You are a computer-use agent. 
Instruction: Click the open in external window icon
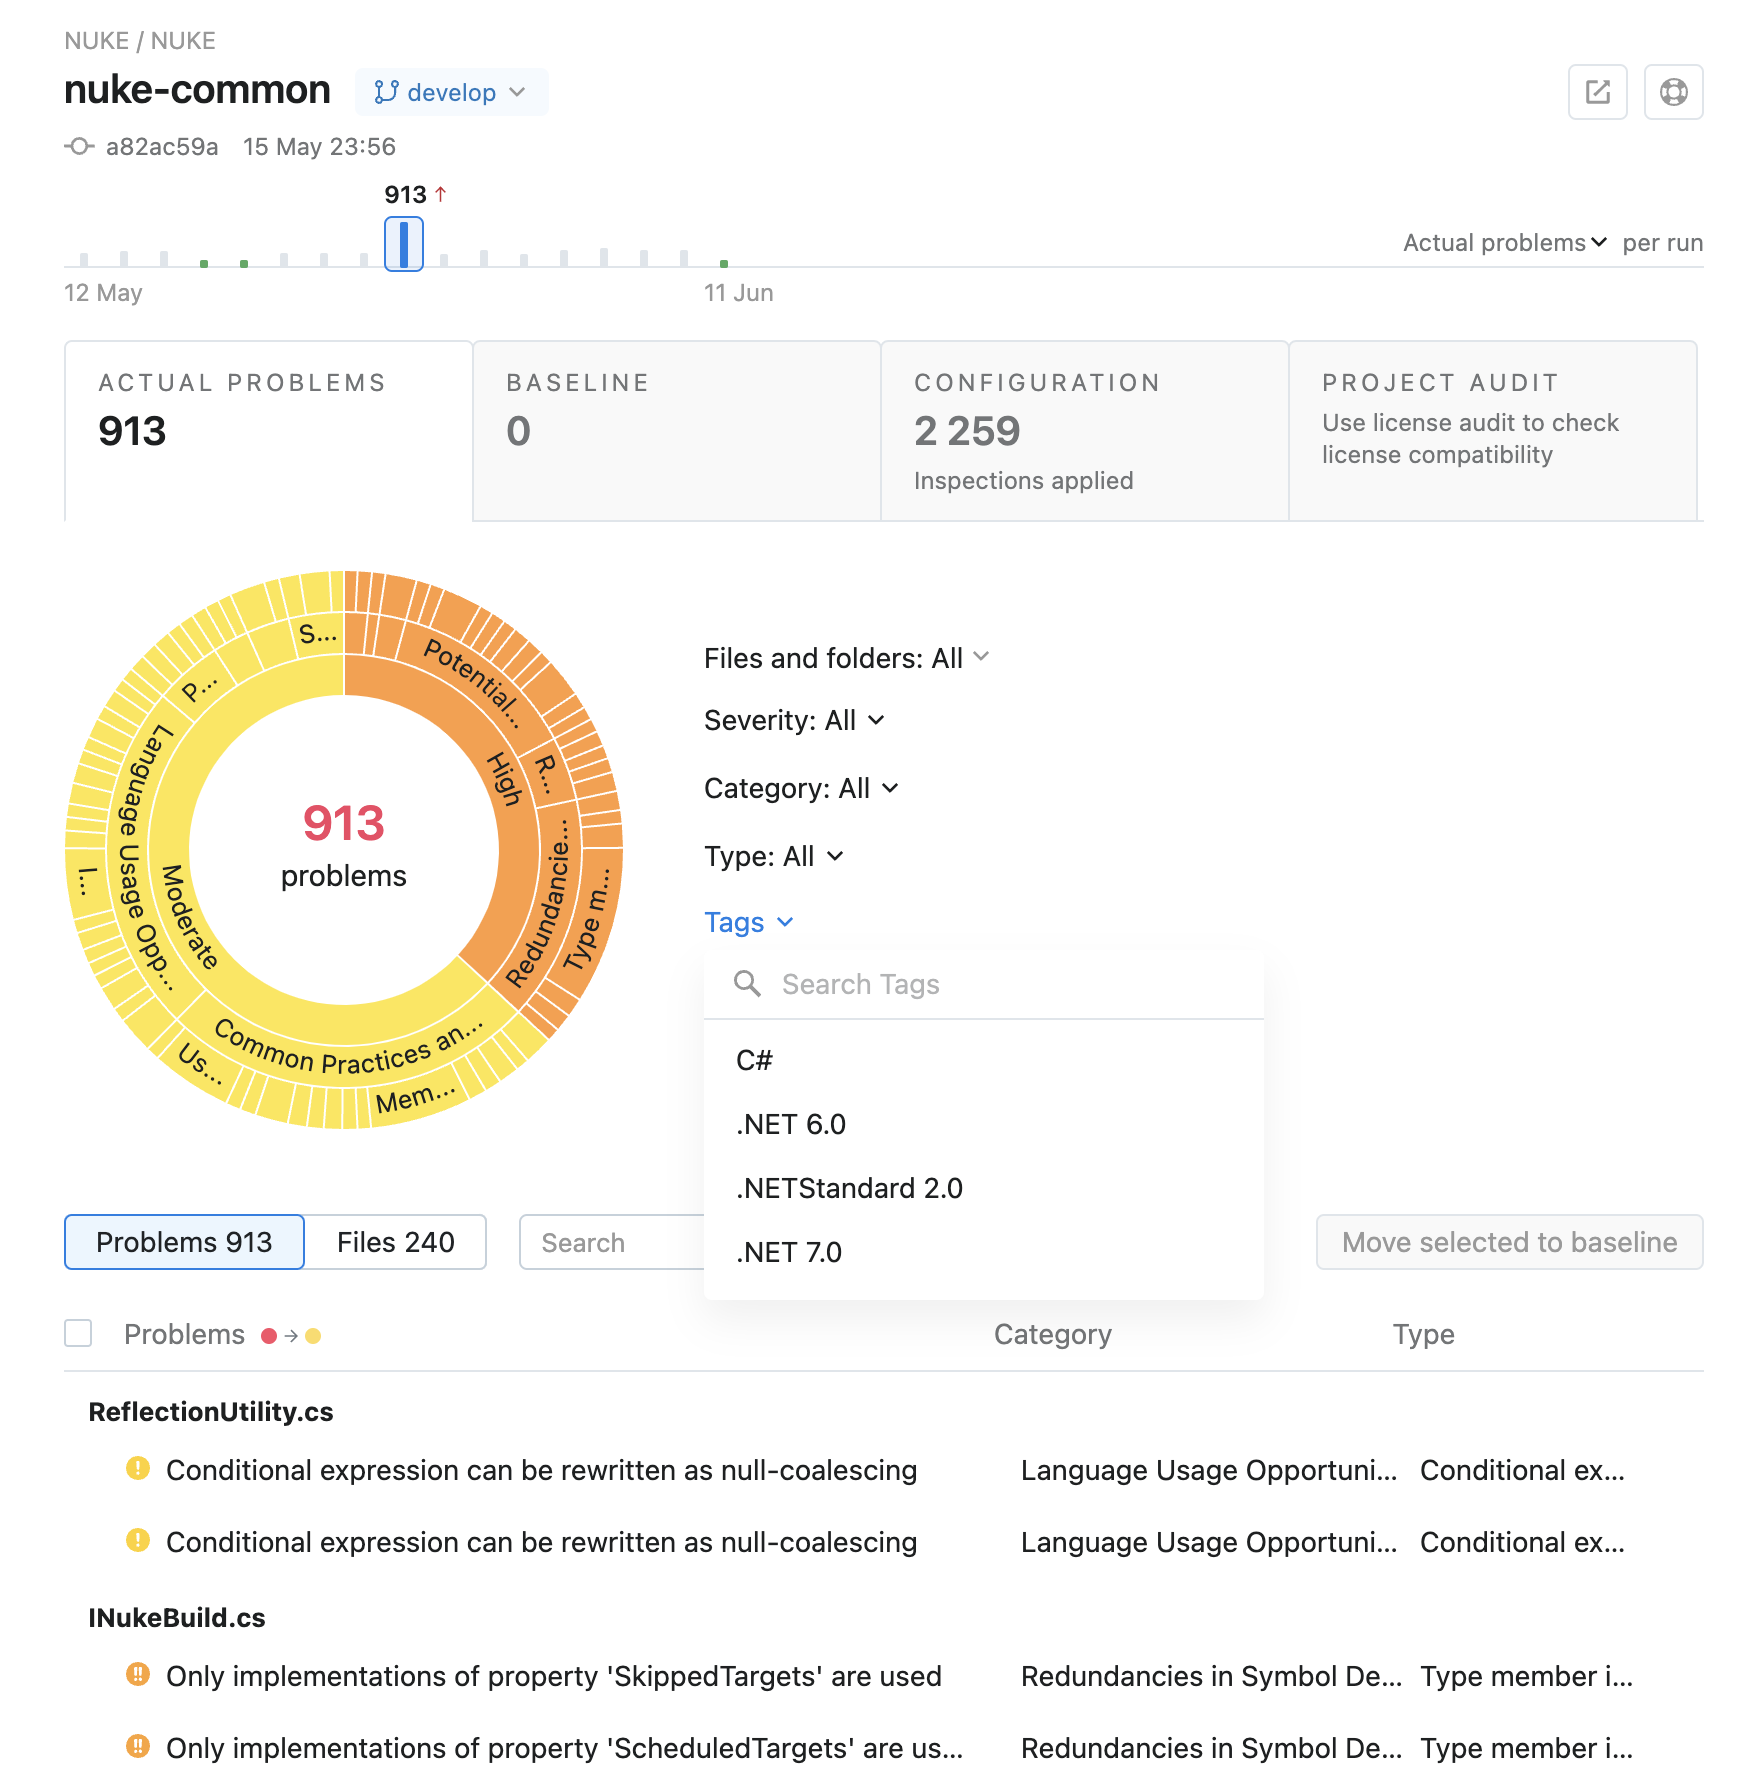click(x=1597, y=92)
